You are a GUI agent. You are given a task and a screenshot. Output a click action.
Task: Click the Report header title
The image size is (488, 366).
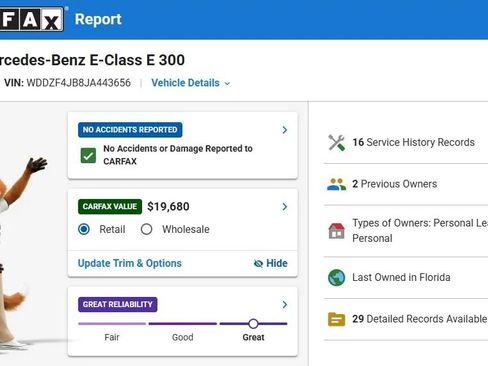pos(98,19)
